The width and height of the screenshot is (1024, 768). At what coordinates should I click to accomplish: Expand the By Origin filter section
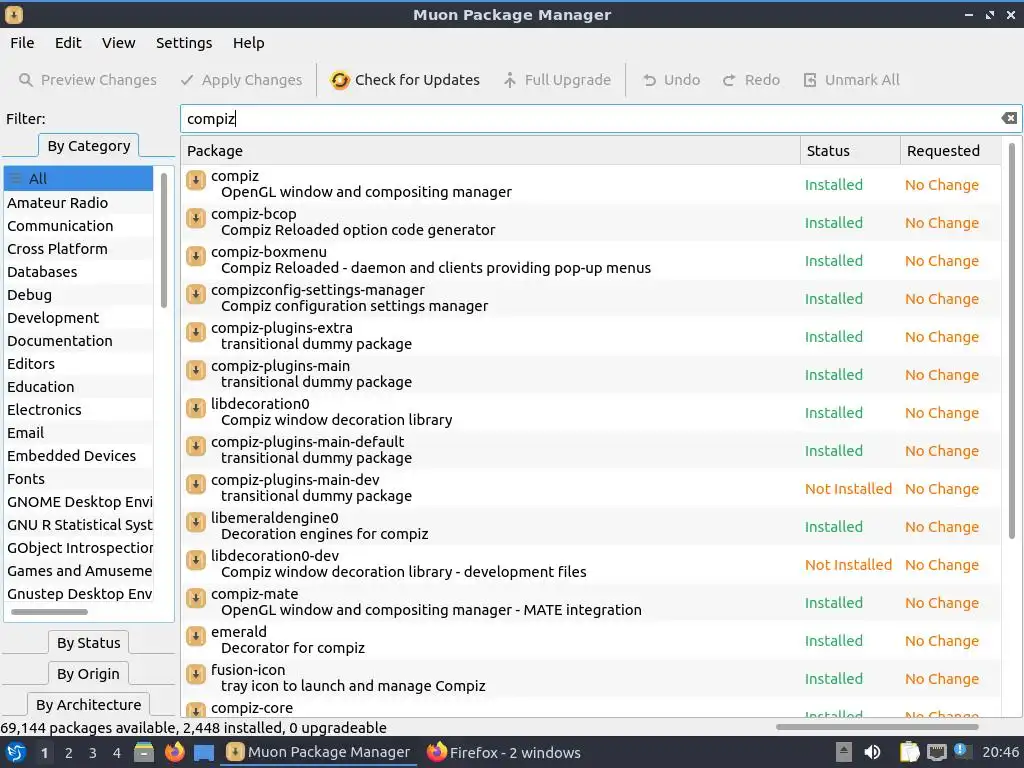(88, 674)
